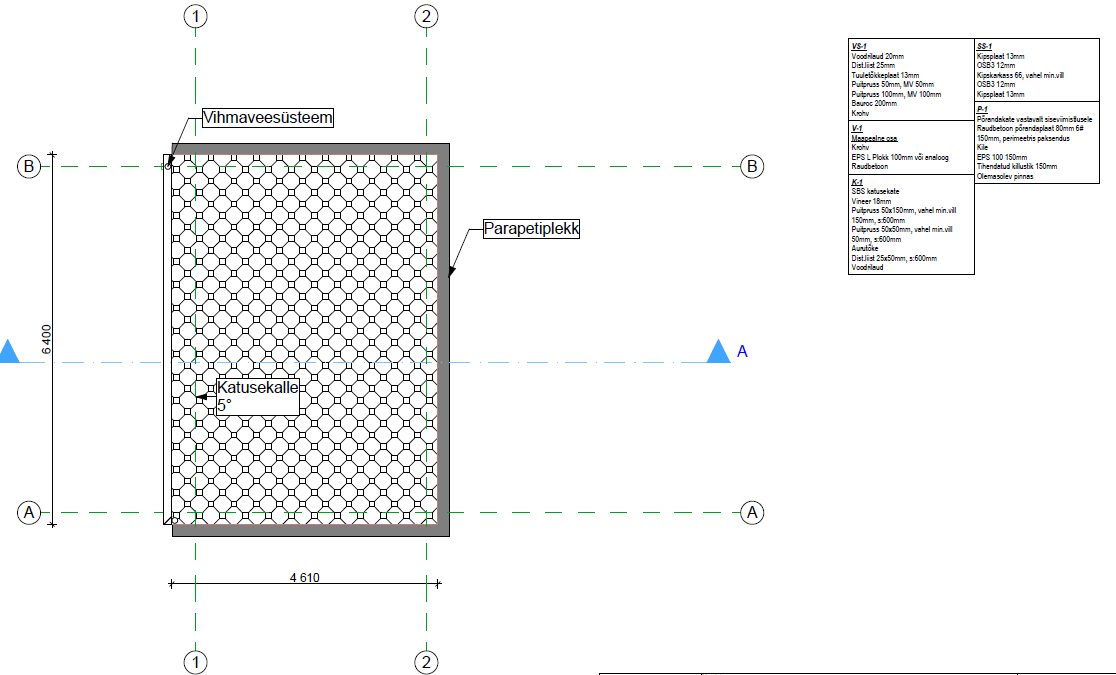The height and width of the screenshot is (675, 1116).
Task: Click the SS-1 heading in legend
Action: [x=984, y=47]
